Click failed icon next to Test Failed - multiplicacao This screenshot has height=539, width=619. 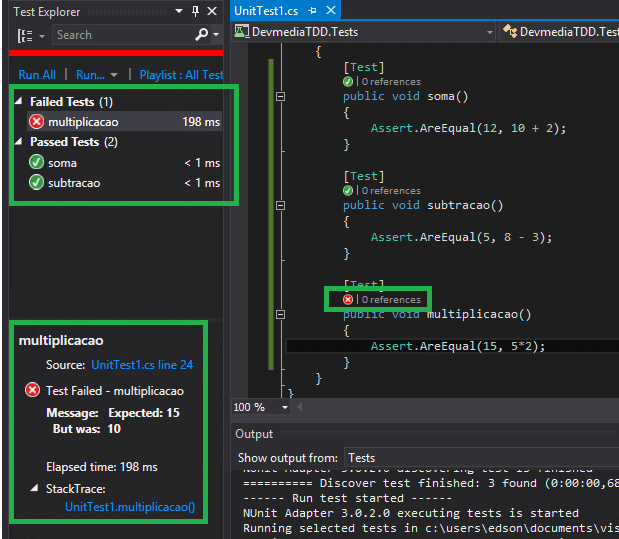(32, 390)
